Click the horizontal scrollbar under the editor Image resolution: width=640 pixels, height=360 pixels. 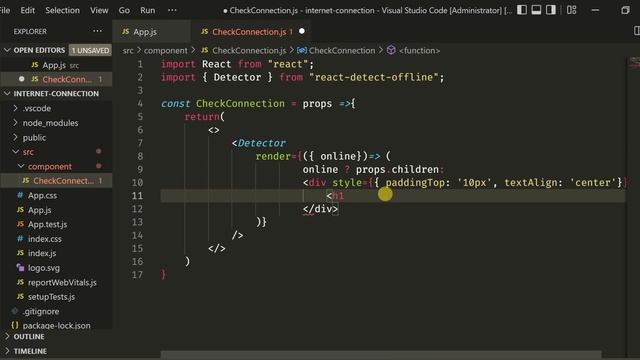pyautogui.click(x=380, y=355)
